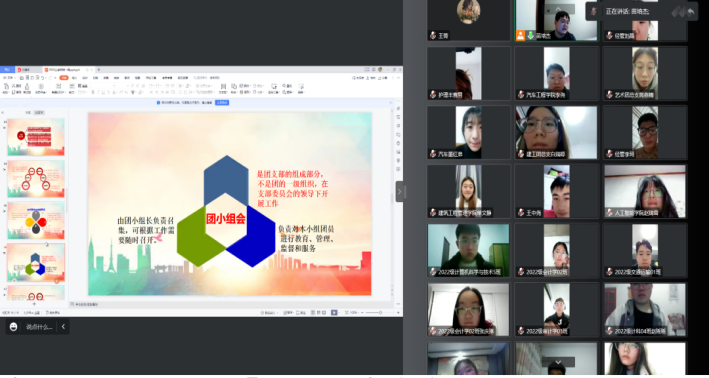The image size is (709, 378).
Task: Select the 2022级计算机科学与技术 participant tile
Action: point(468,250)
